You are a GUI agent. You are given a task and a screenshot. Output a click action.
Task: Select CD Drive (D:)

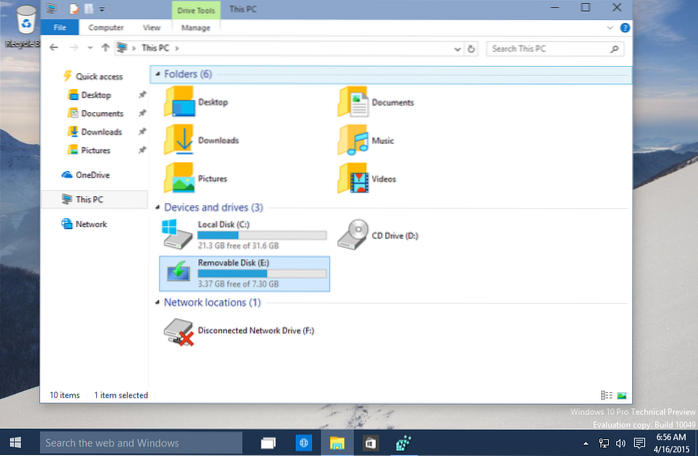point(378,235)
